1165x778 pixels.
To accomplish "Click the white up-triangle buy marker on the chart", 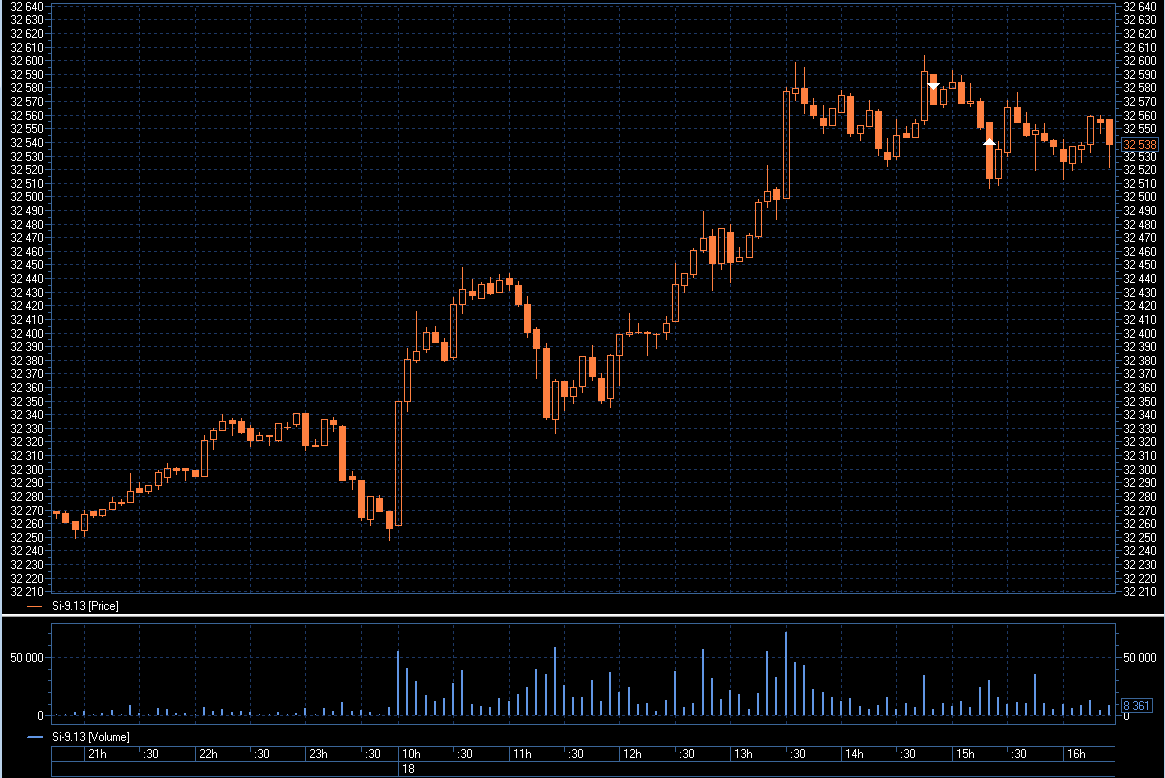I will click(x=989, y=141).
